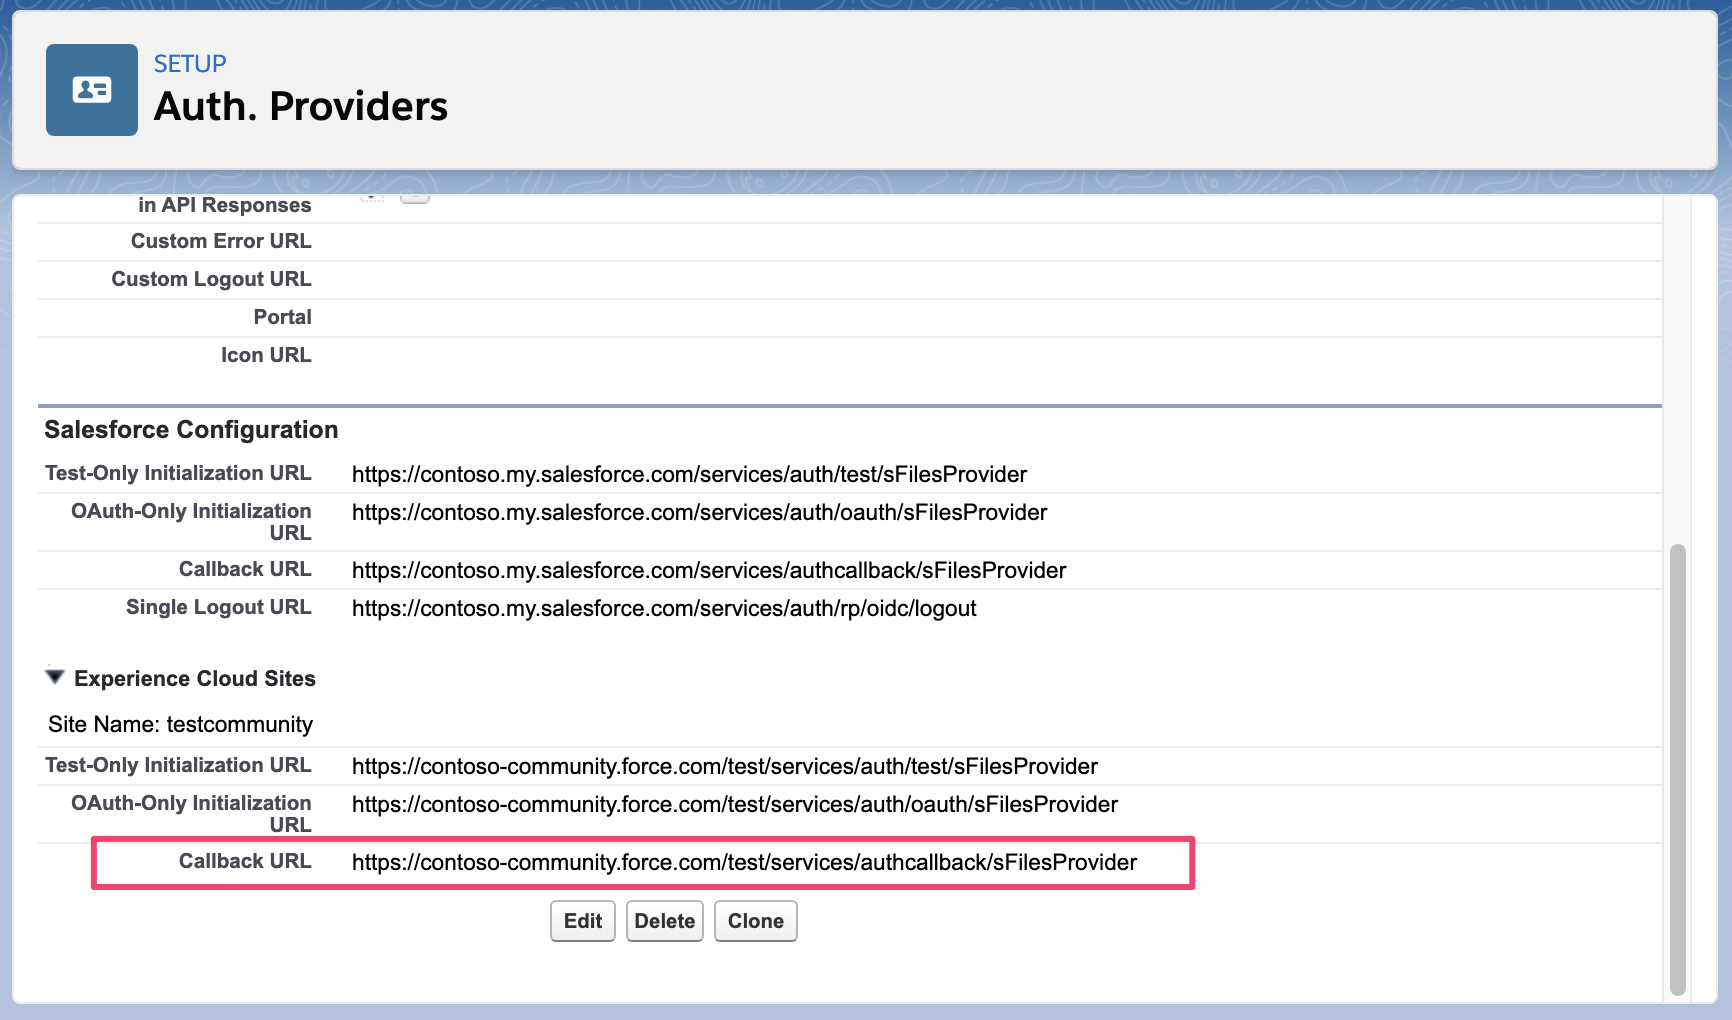Screen dimensions: 1732x1020
Task: Click the Clone button
Action: point(756,921)
